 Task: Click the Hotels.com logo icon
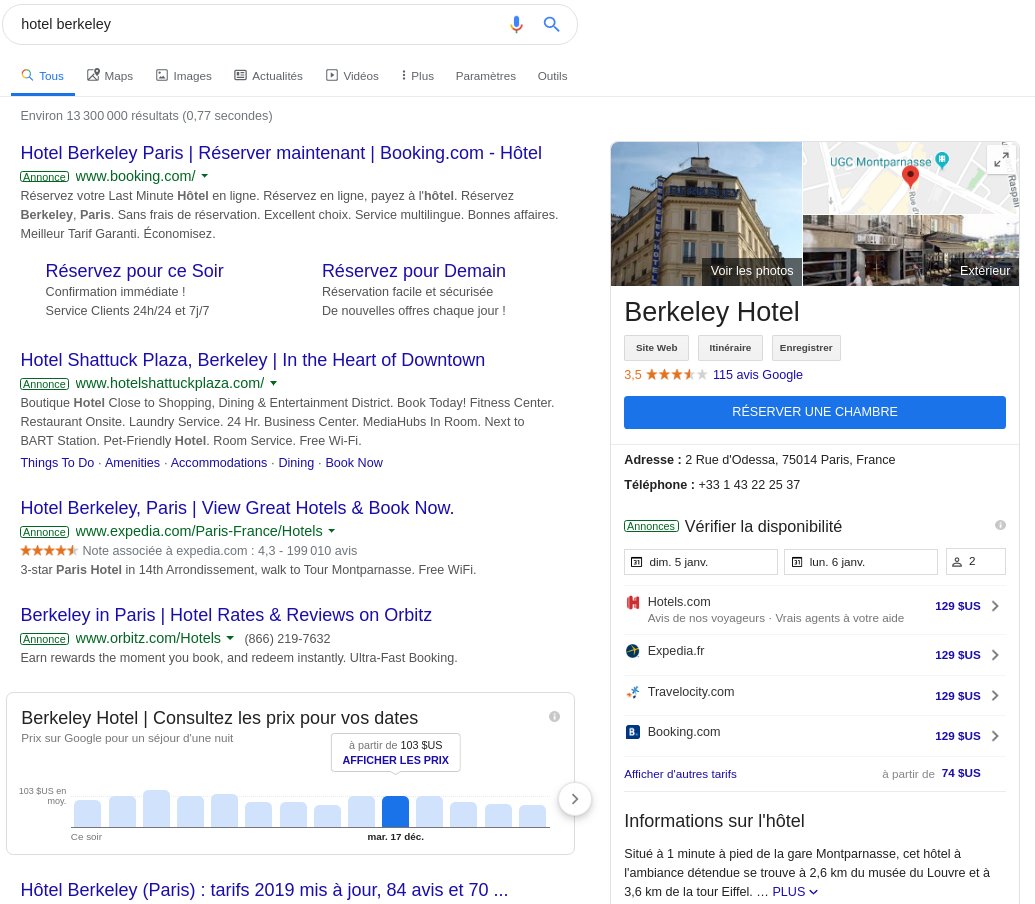[x=632, y=602]
